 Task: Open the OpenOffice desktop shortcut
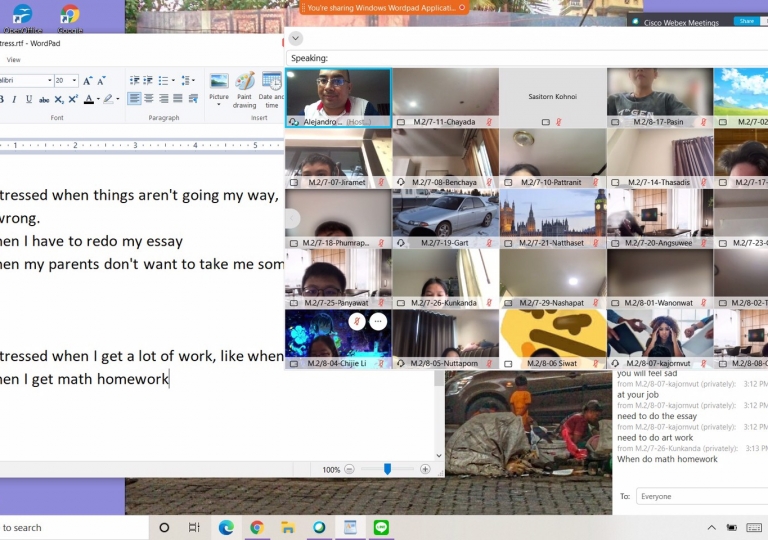pyautogui.click(x=22, y=19)
